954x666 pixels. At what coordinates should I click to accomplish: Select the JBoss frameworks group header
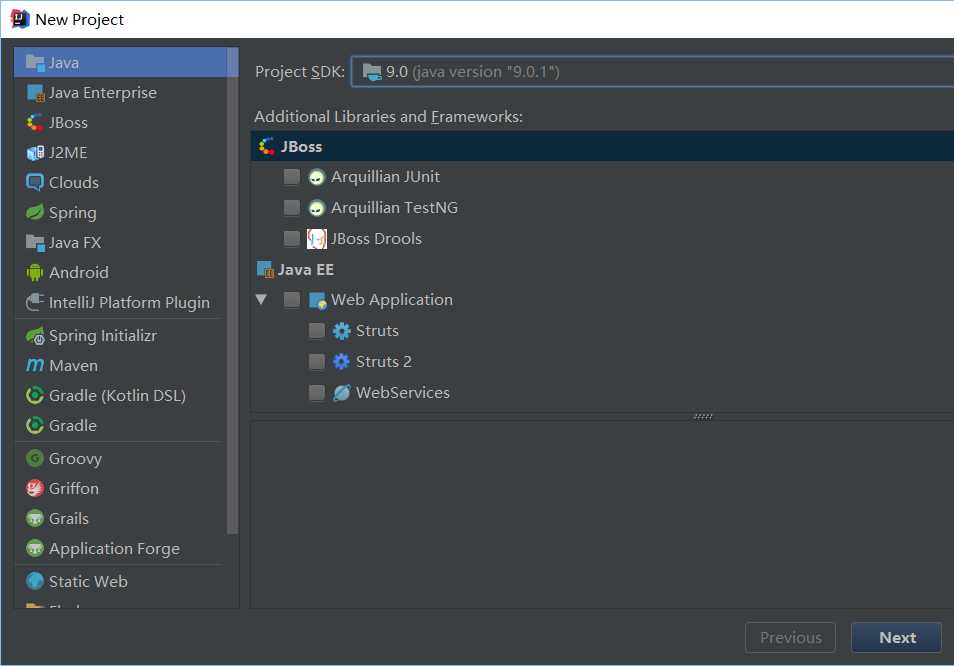pos(602,147)
